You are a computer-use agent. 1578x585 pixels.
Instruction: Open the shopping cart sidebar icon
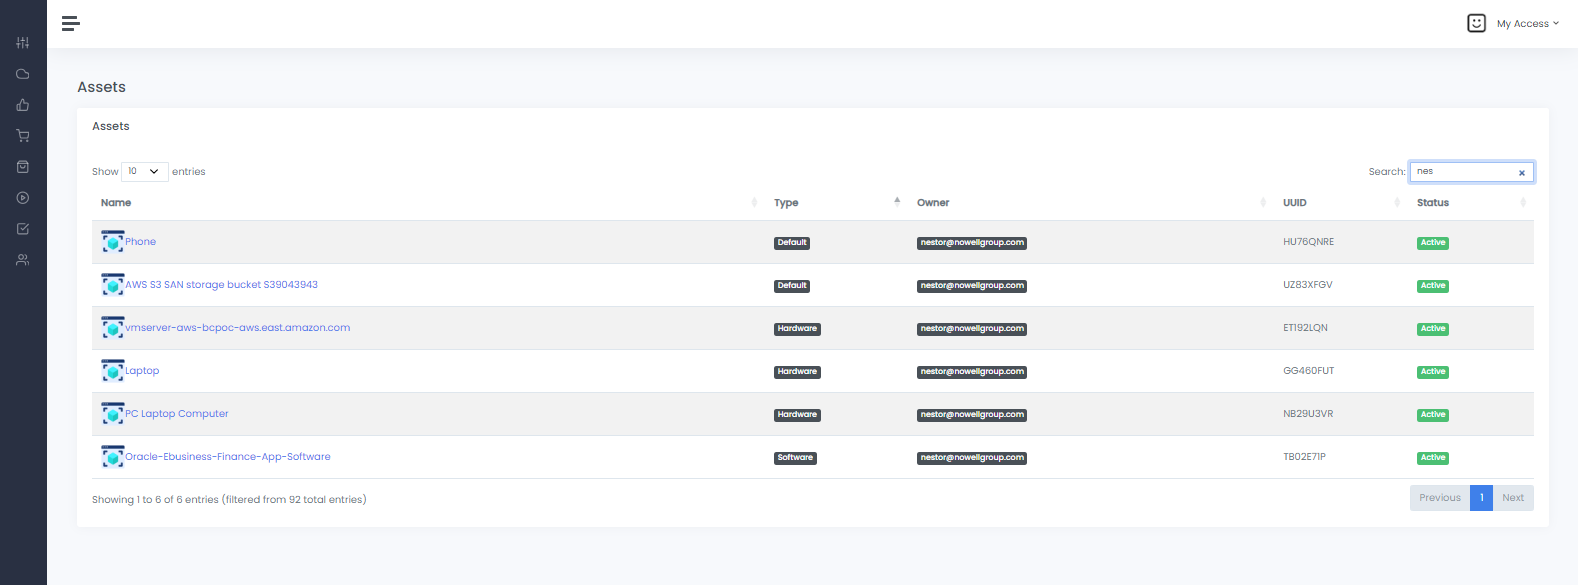click(x=23, y=136)
